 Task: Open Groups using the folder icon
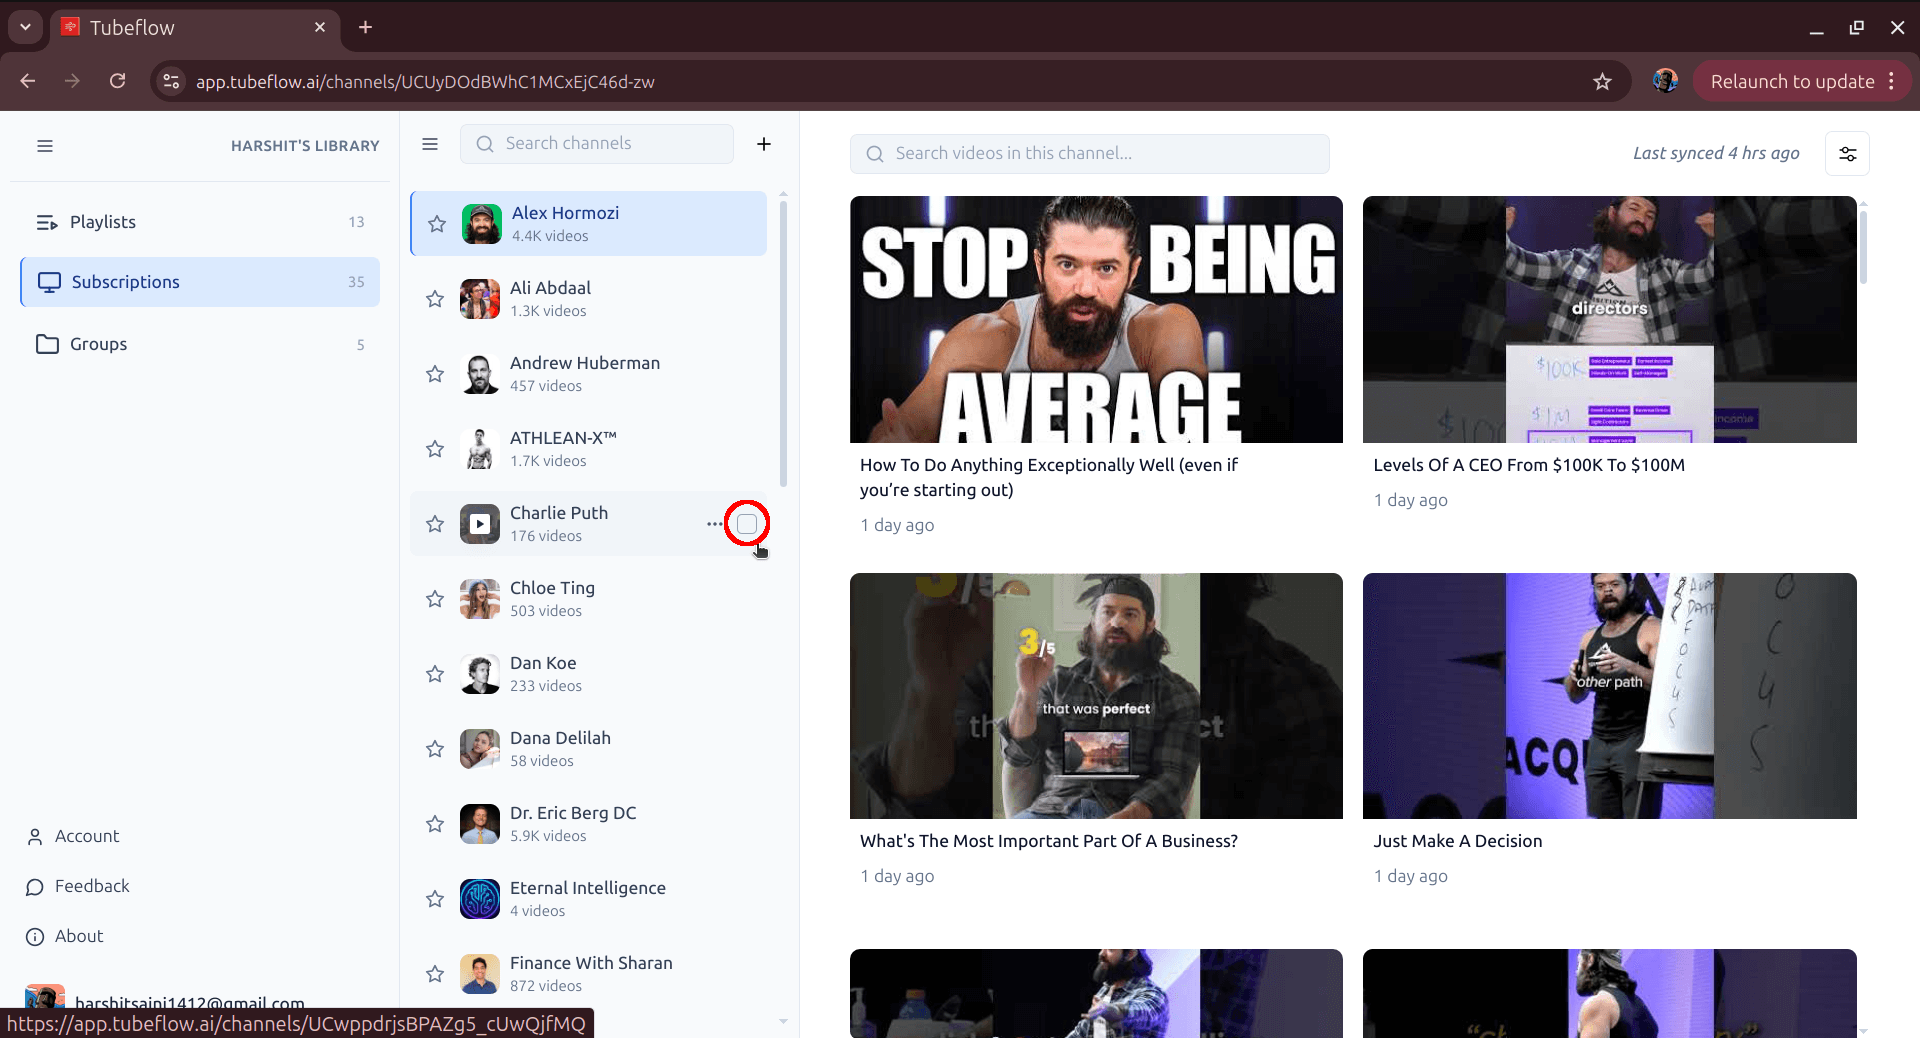(x=46, y=344)
